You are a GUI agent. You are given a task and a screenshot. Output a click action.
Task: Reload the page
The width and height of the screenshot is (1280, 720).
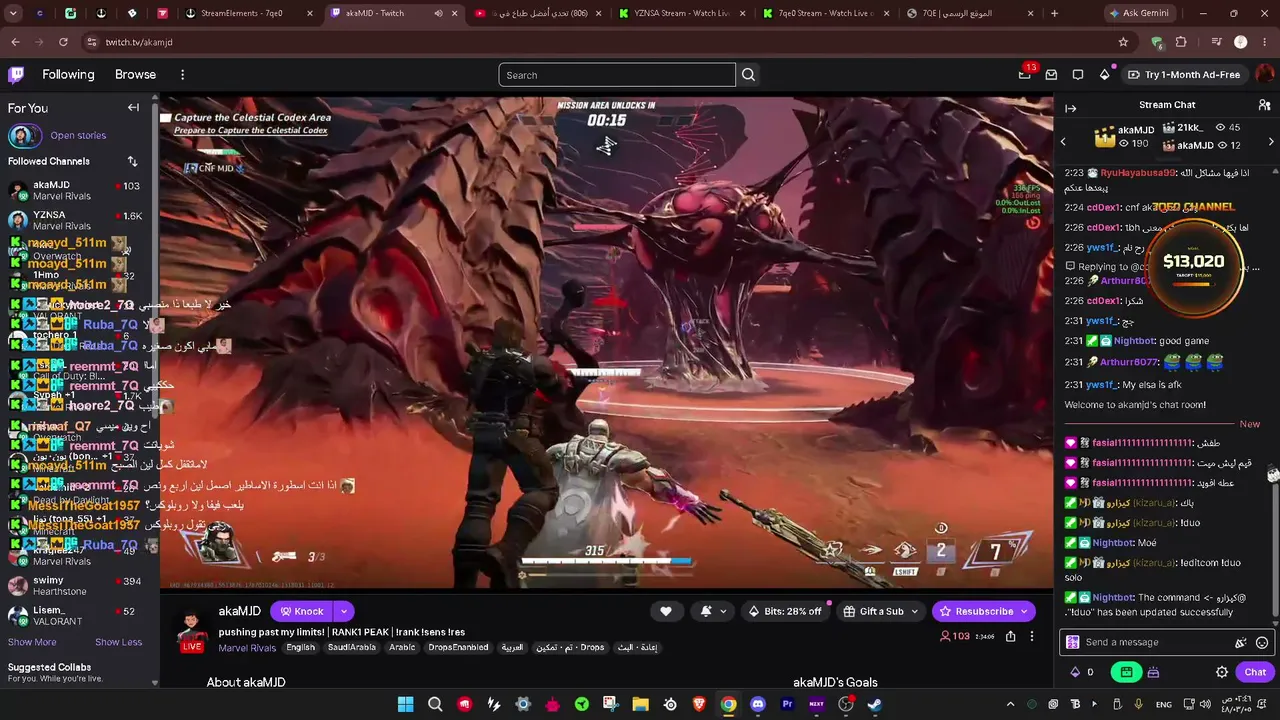coord(63,42)
